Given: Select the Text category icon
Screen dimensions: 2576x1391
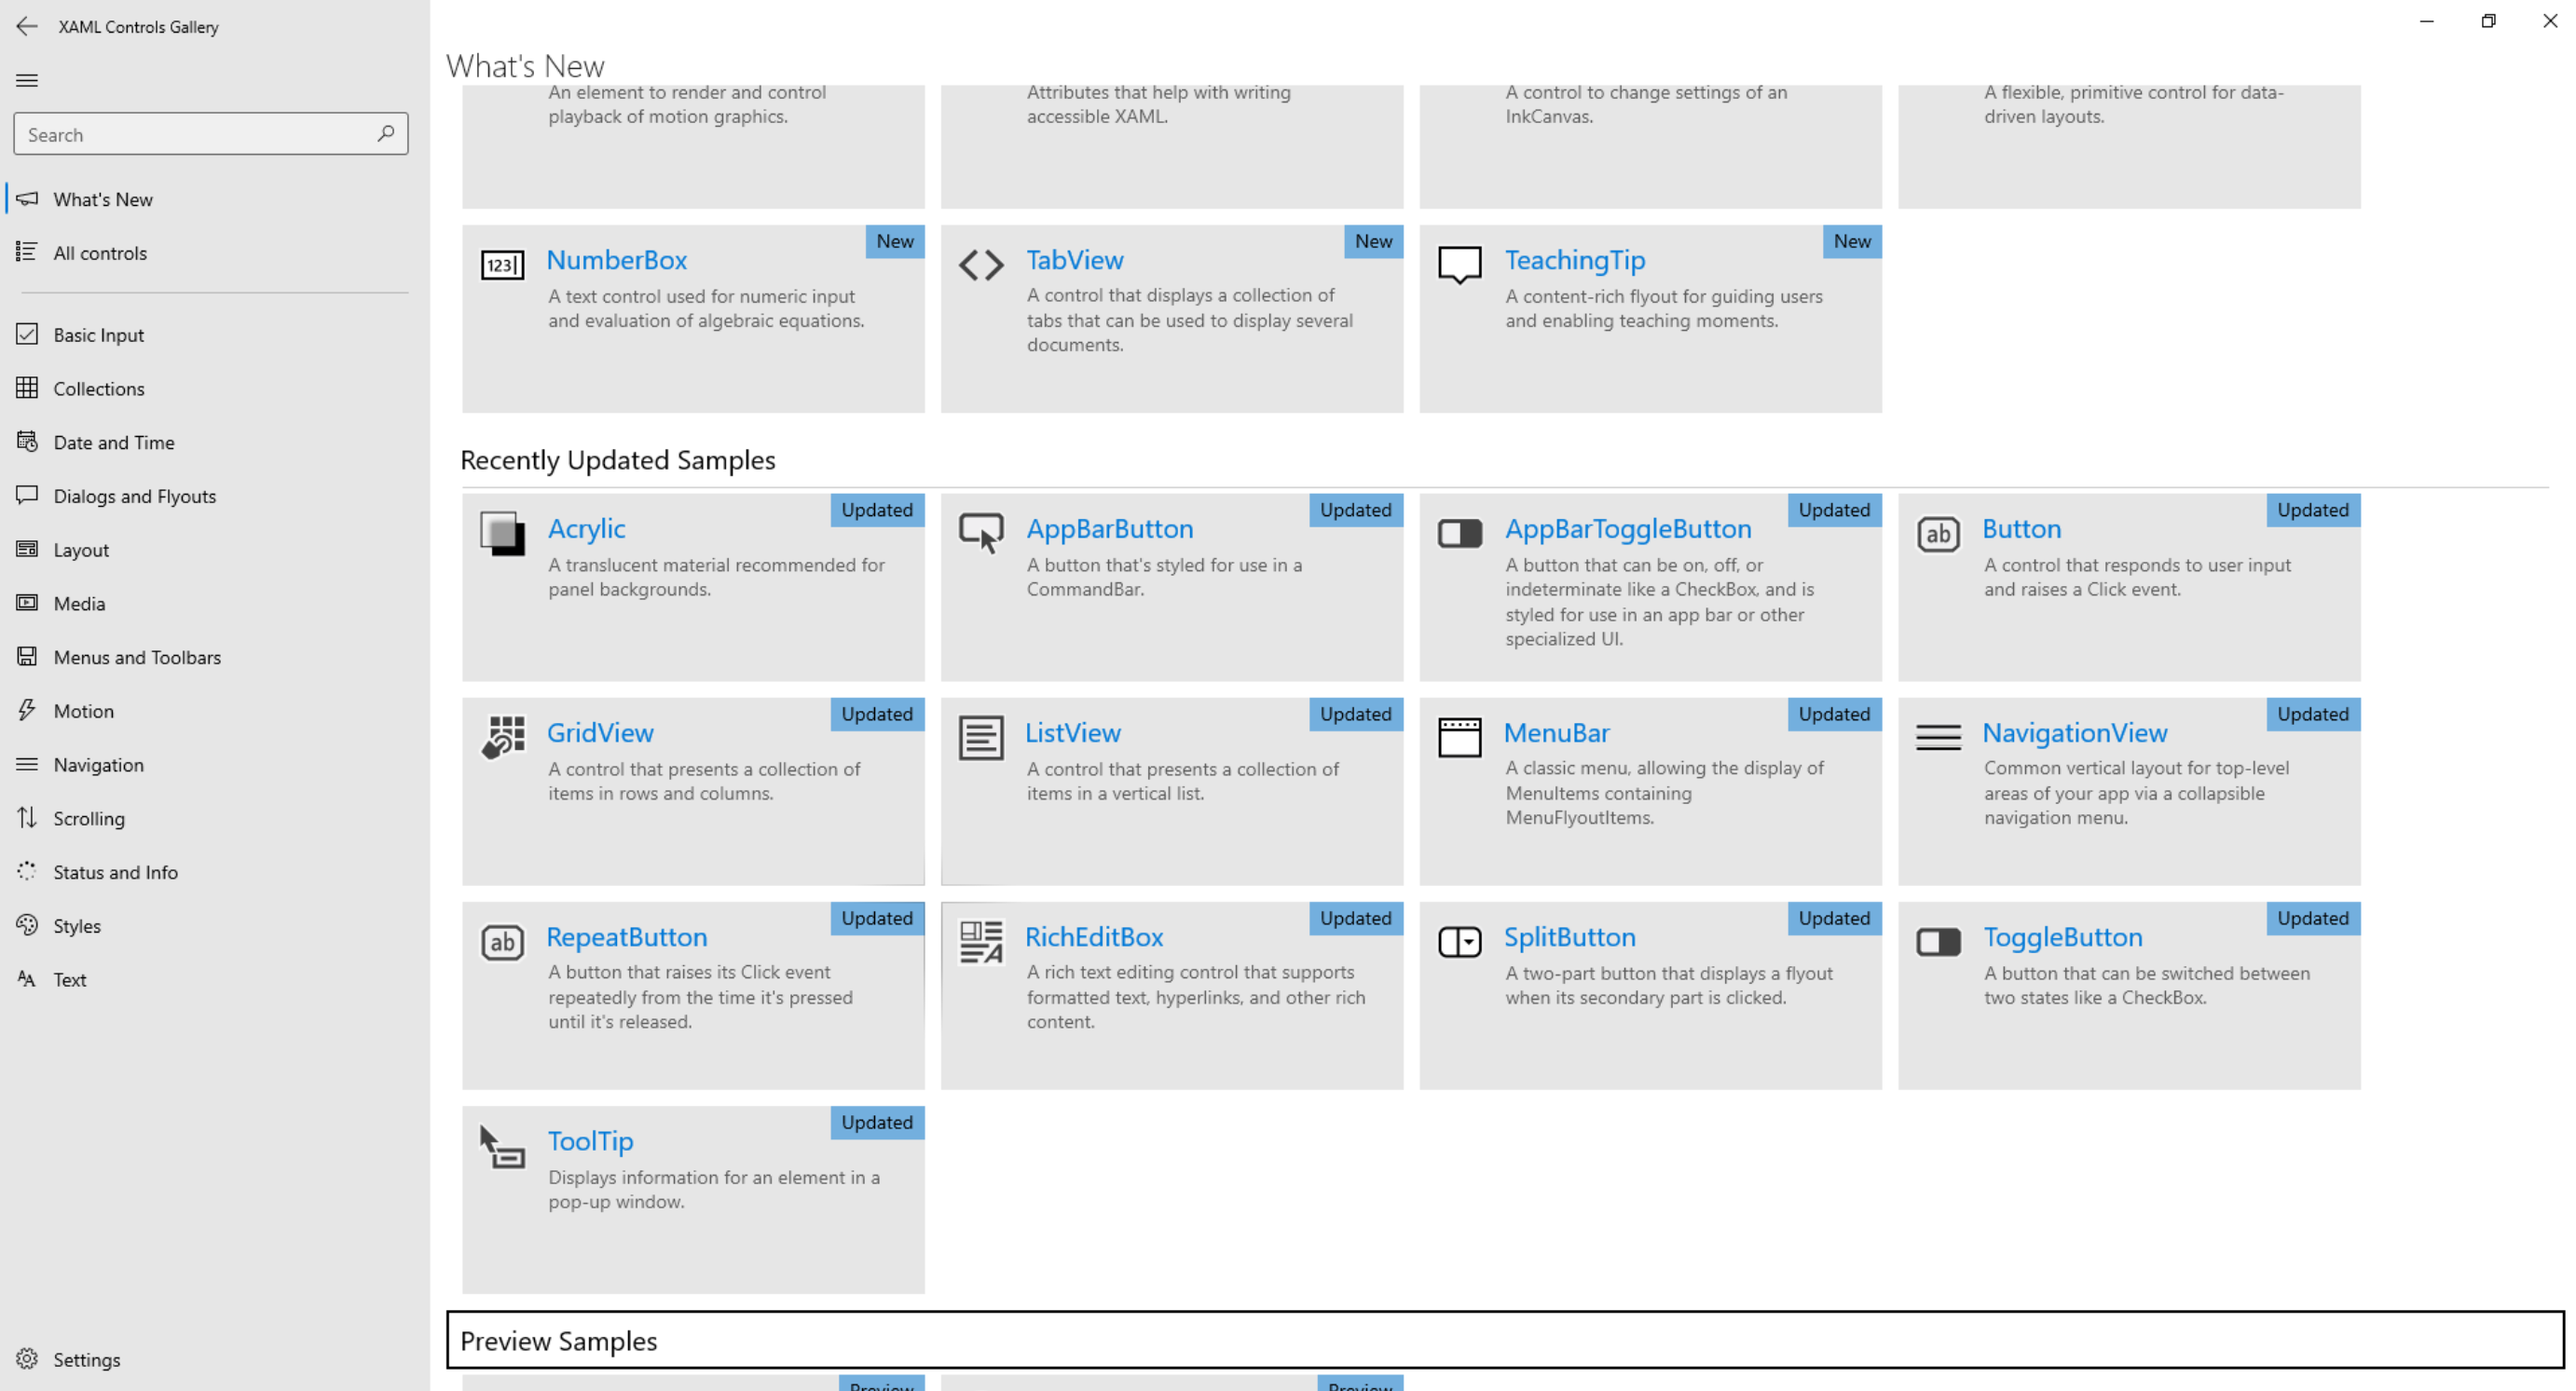Looking at the screenshot, I should pyautogui.click(x=28, y=979).
